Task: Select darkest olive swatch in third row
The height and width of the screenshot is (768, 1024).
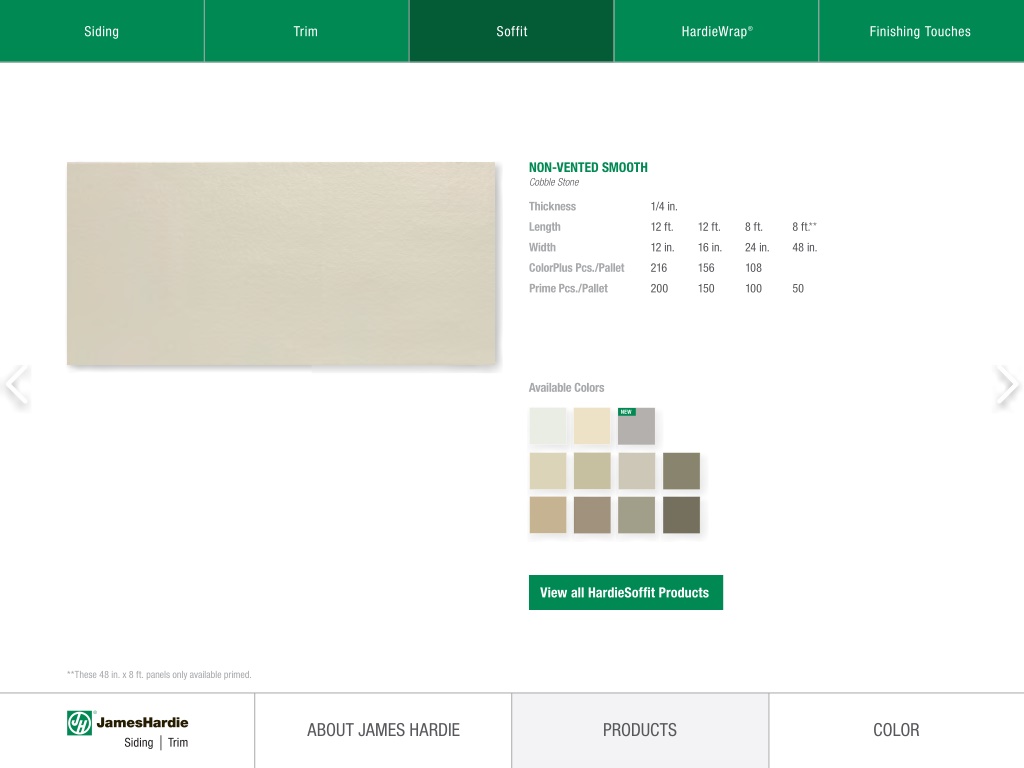Action: click(681, 515)
